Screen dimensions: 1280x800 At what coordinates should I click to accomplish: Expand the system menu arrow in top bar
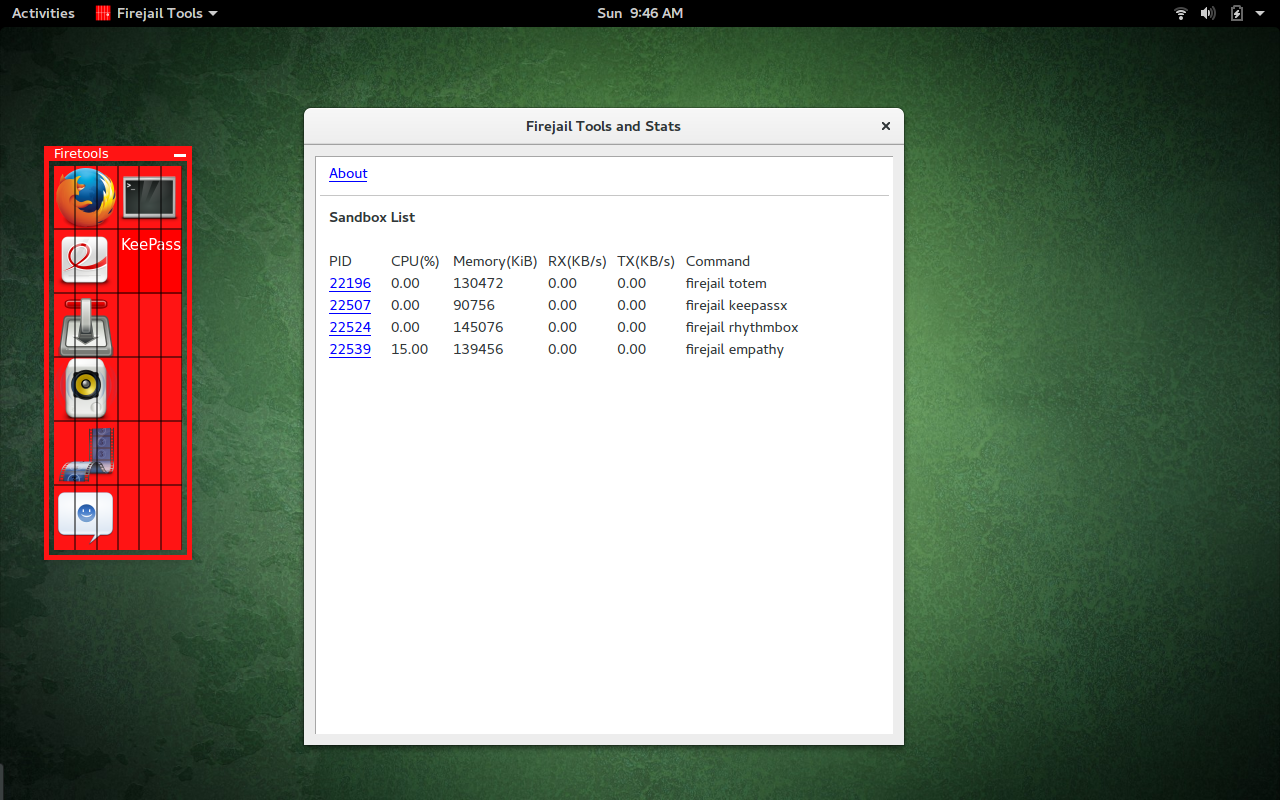coord(1261,13)
